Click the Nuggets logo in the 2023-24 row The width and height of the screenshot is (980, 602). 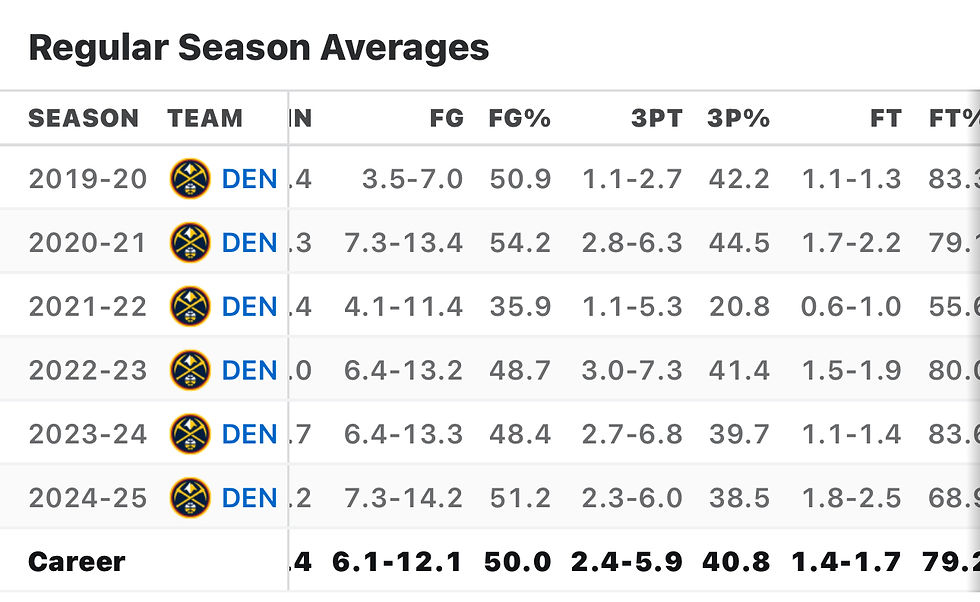coord(190,435)
